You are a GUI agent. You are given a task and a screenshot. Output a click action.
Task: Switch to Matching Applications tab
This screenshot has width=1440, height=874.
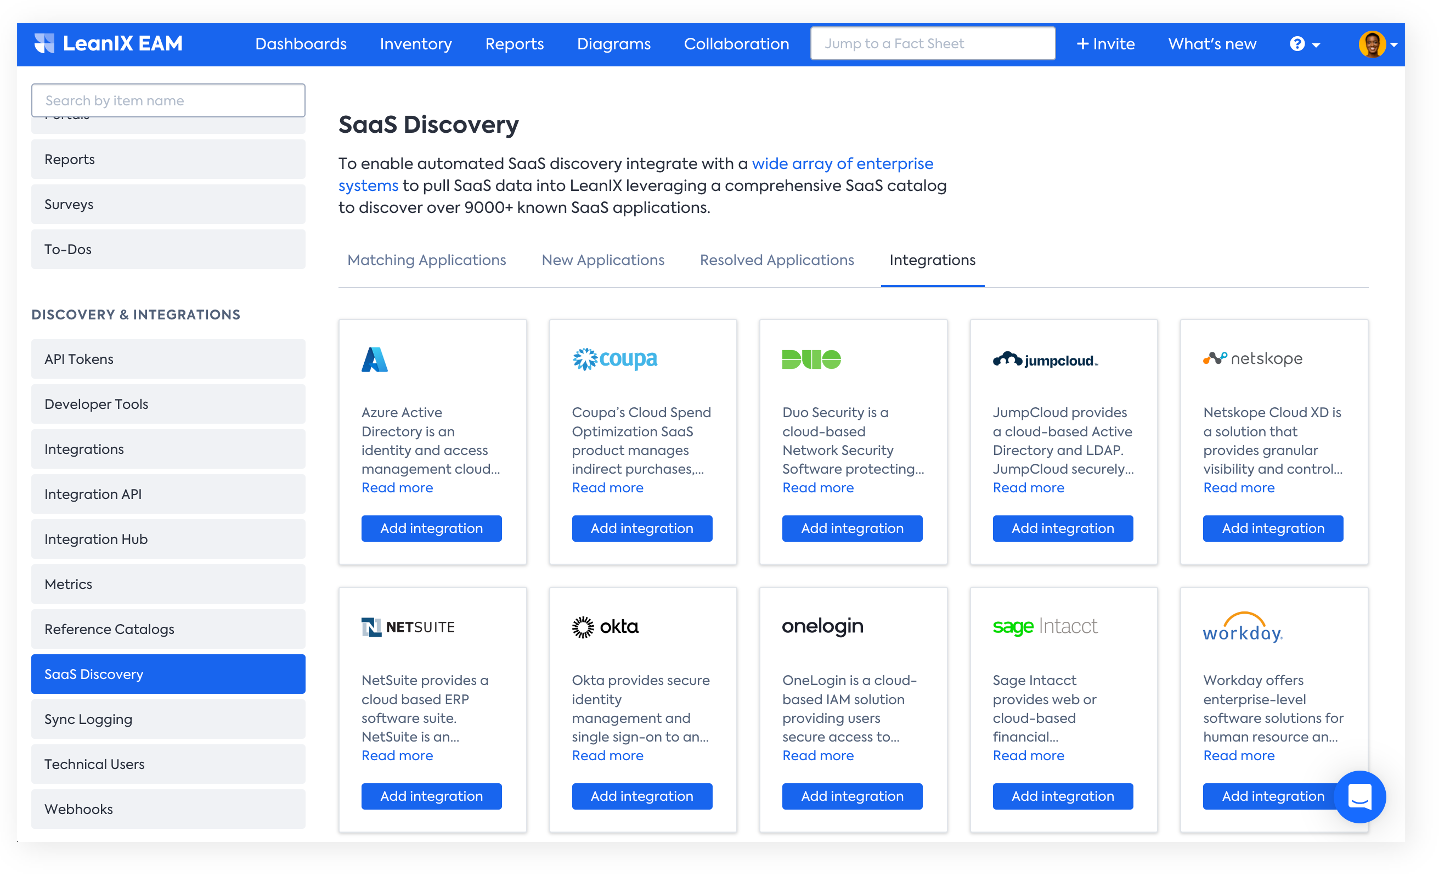(427, 260)
